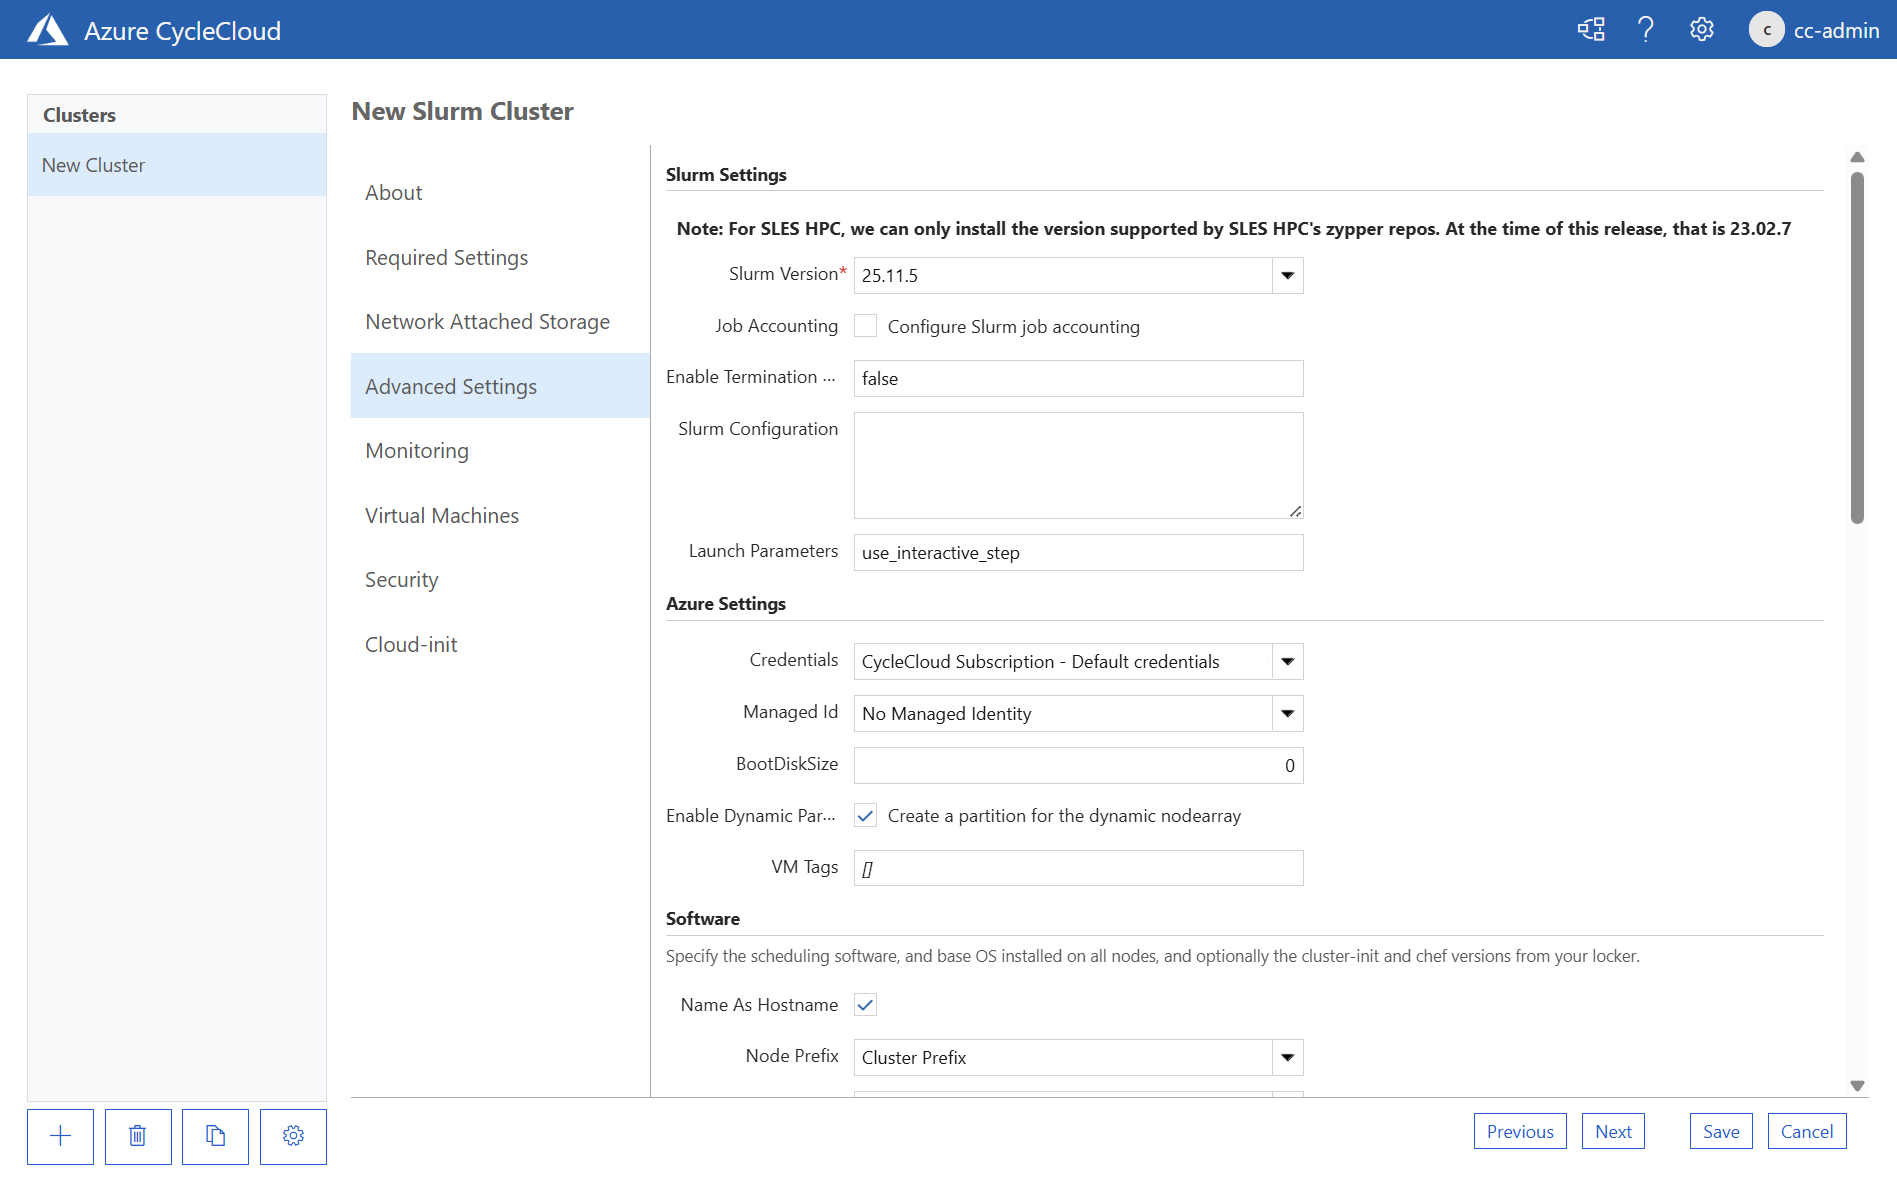Screen dimensions: 1897x1179
Task: Open the Managed Id dropdown
Action: (1287, 714)
